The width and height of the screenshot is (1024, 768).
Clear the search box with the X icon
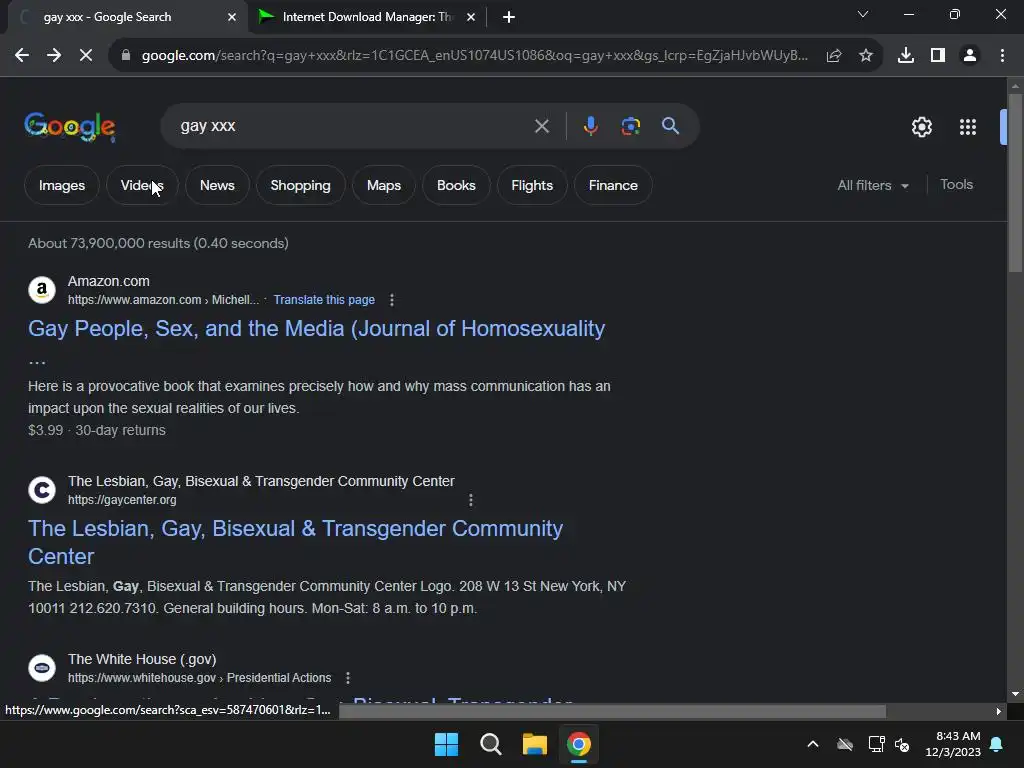[542, 126]
